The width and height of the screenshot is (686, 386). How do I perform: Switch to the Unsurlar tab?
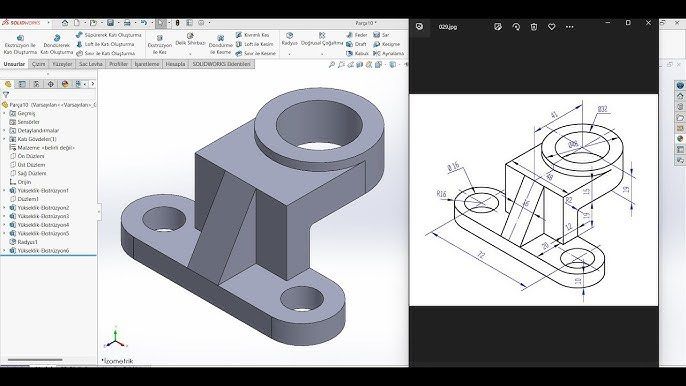14,64
